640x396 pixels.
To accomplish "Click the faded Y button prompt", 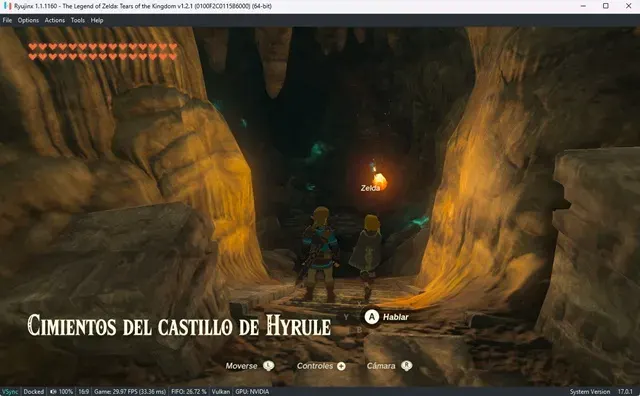I will (x=346, y=317).
